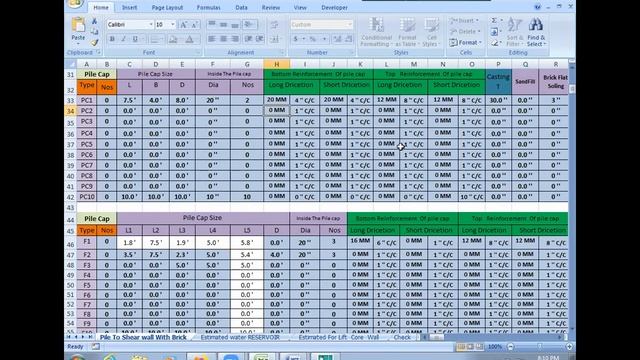
Task: Click the Format Painter brush icon
Action: click(x=94, y=42)
